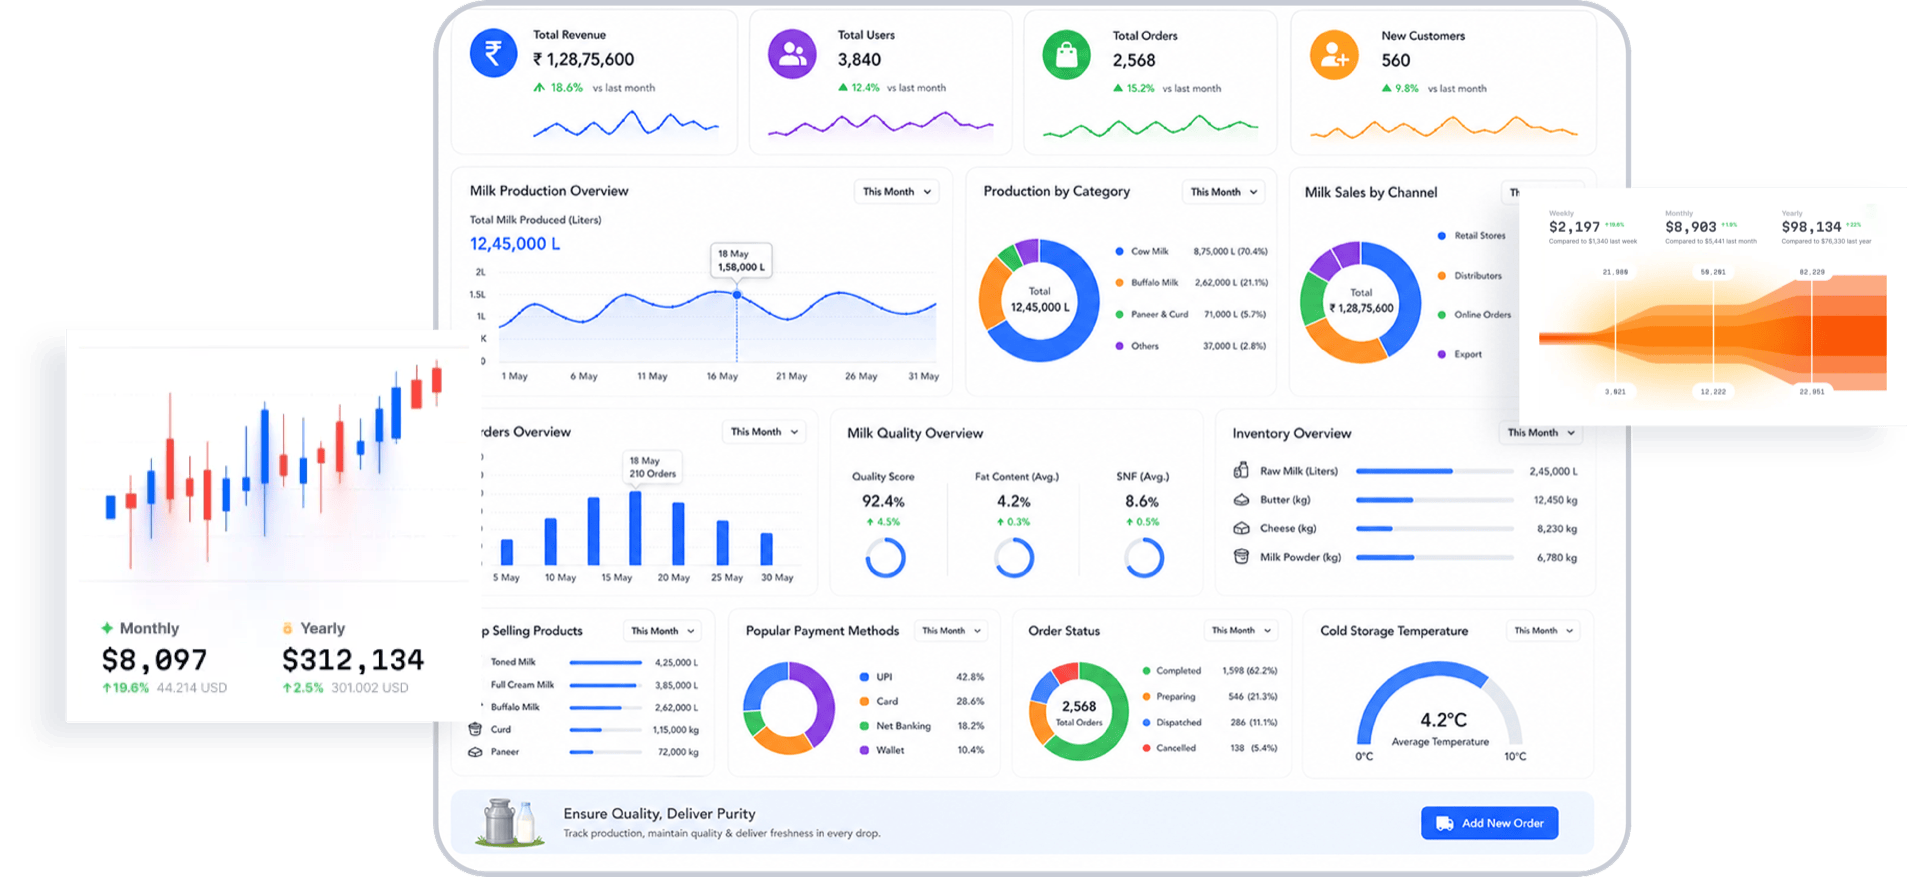Click the Fat Content circular ring
1920x877 pixels.
tap(1014, 558)
